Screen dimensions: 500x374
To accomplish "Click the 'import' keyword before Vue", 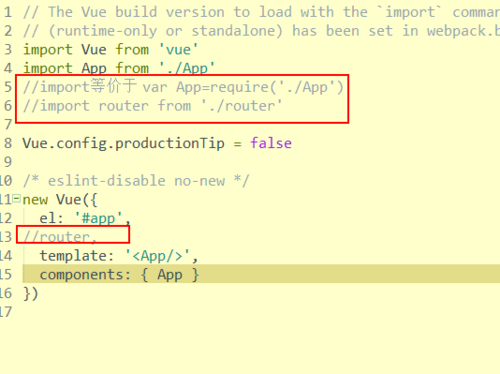I will (x=48, y=50).
